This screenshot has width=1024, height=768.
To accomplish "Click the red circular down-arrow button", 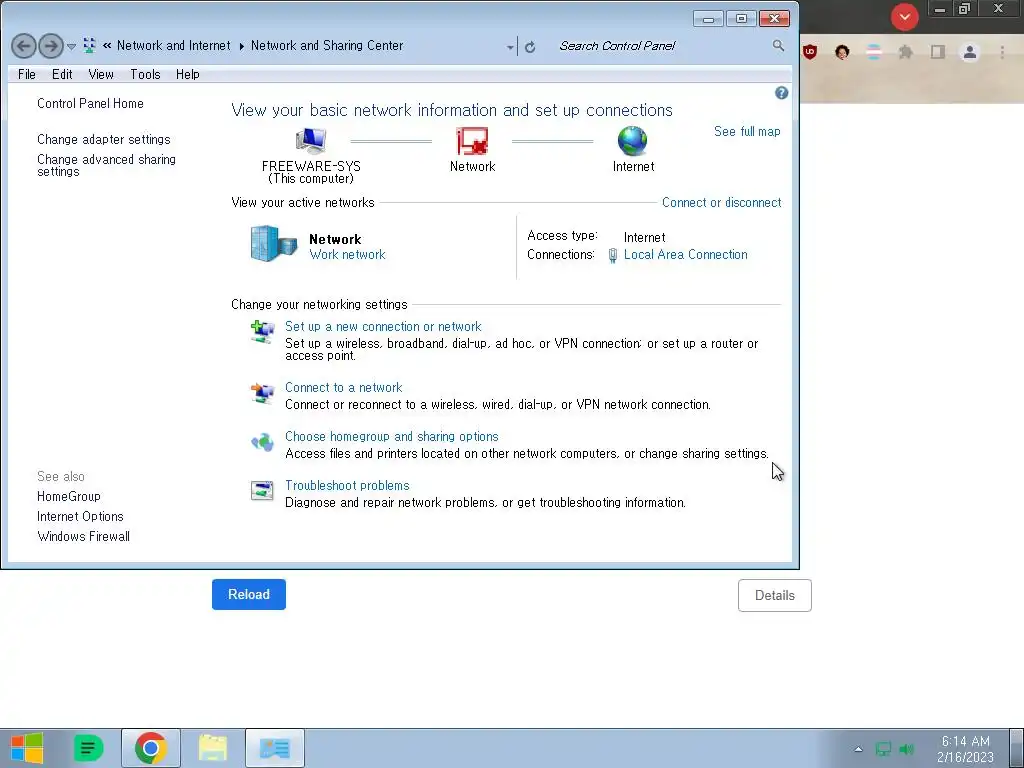I will [x=904, y=17].
